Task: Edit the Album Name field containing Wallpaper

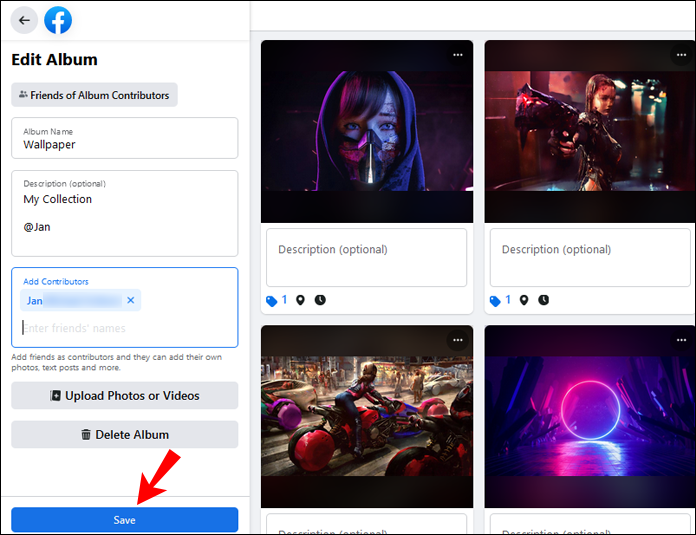Action: tap(125, 138)
